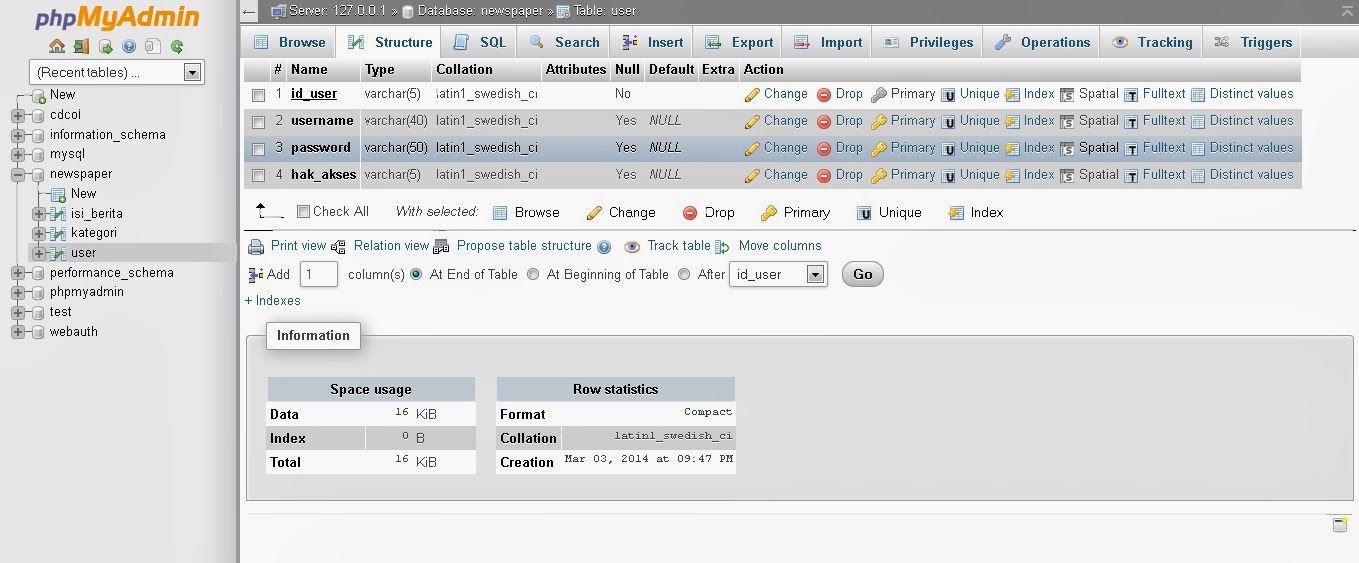Add Unique index on username column
Viewport: 1359px width, 563px height.
970,121
